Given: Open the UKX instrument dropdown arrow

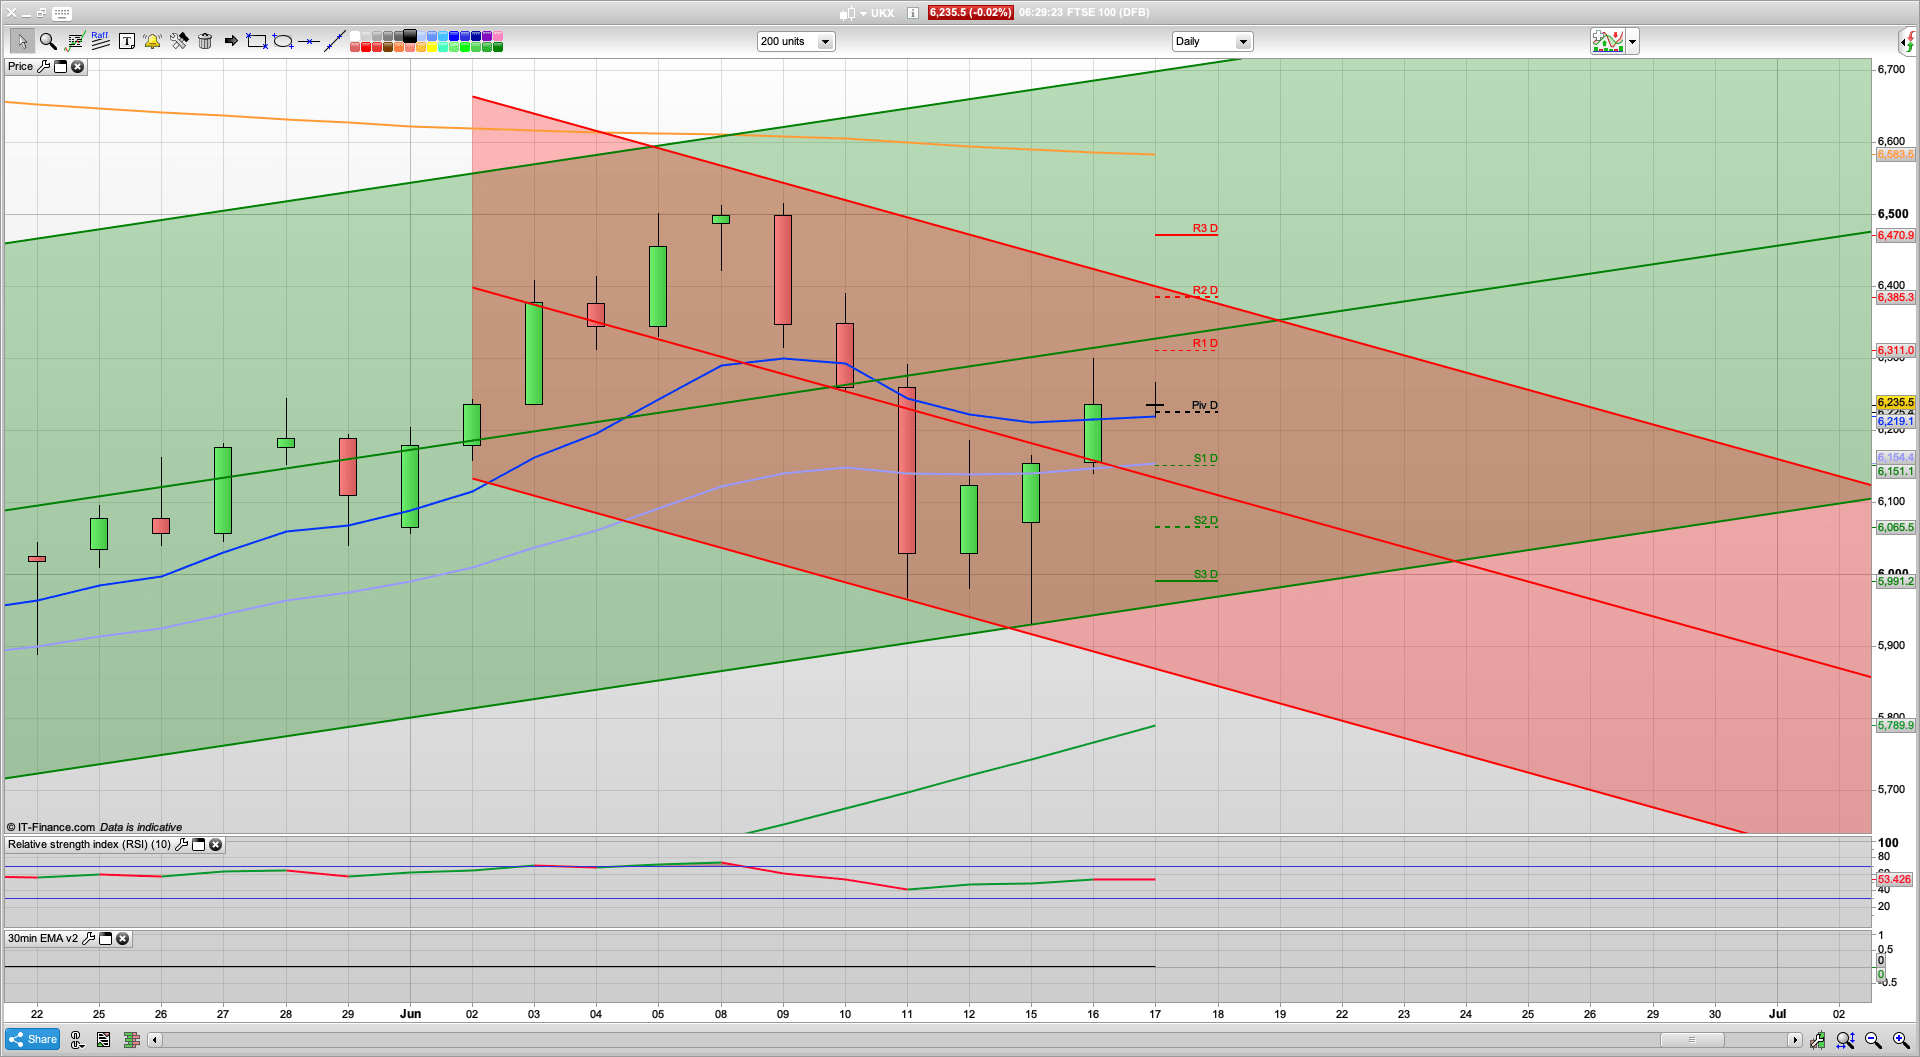Looking at the screenshot, I should click(863, 14).
